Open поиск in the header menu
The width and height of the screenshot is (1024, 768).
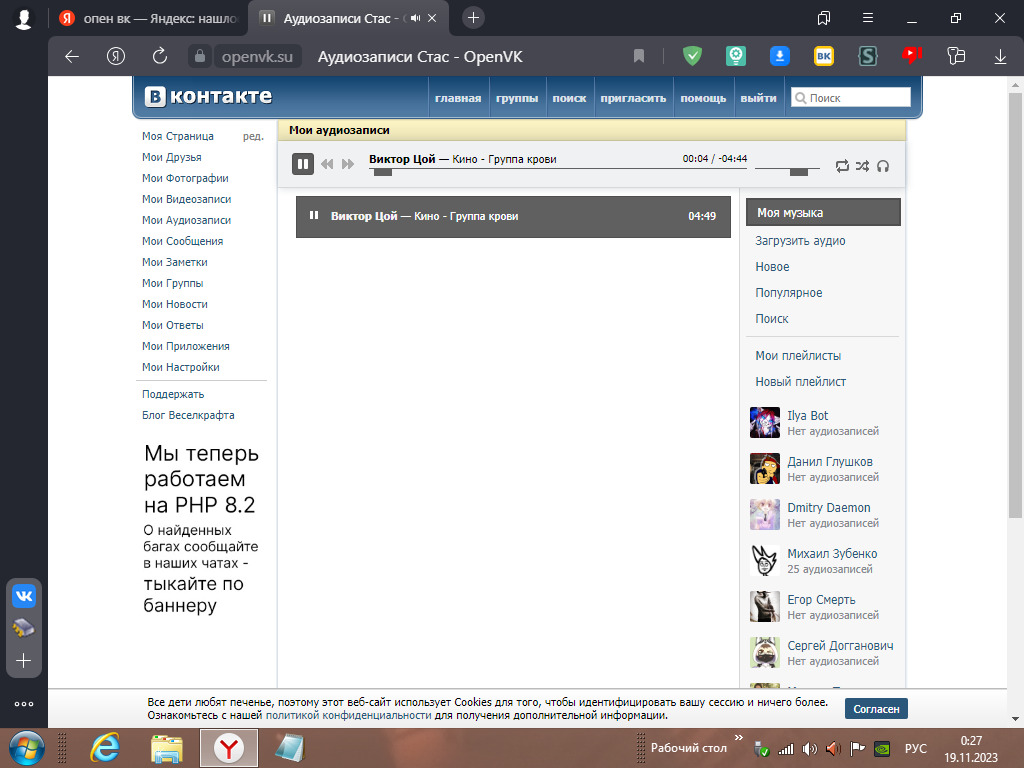click(x=569, y=98)
